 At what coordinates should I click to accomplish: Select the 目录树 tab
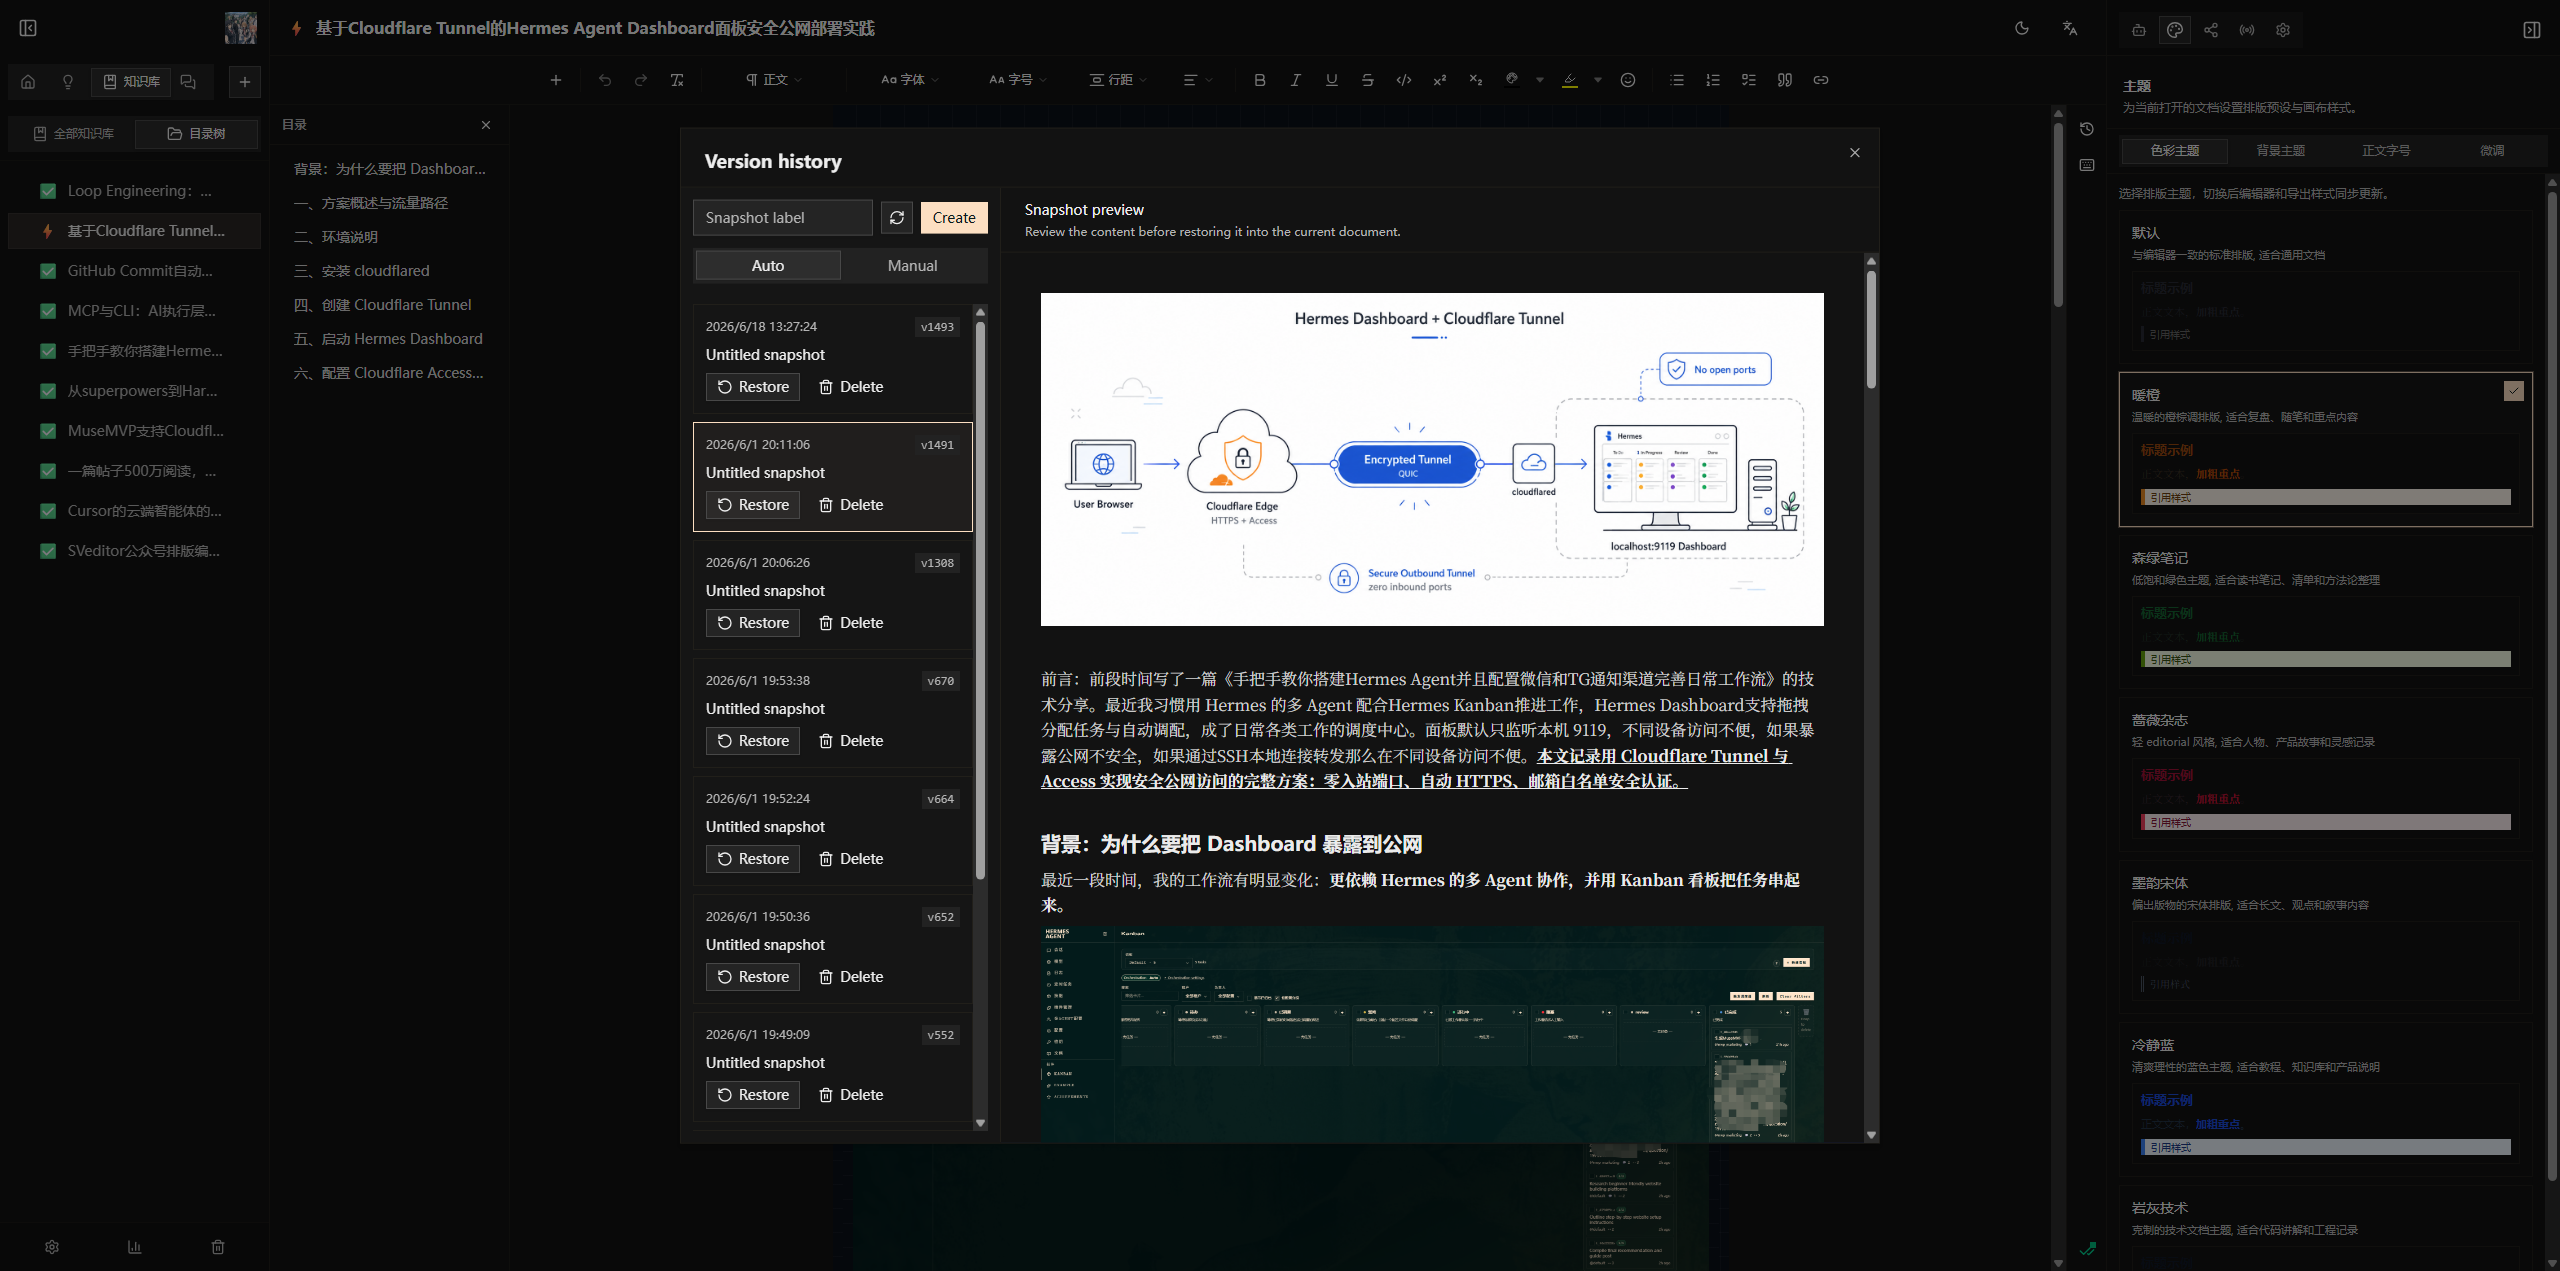click(x=196, y=133)
